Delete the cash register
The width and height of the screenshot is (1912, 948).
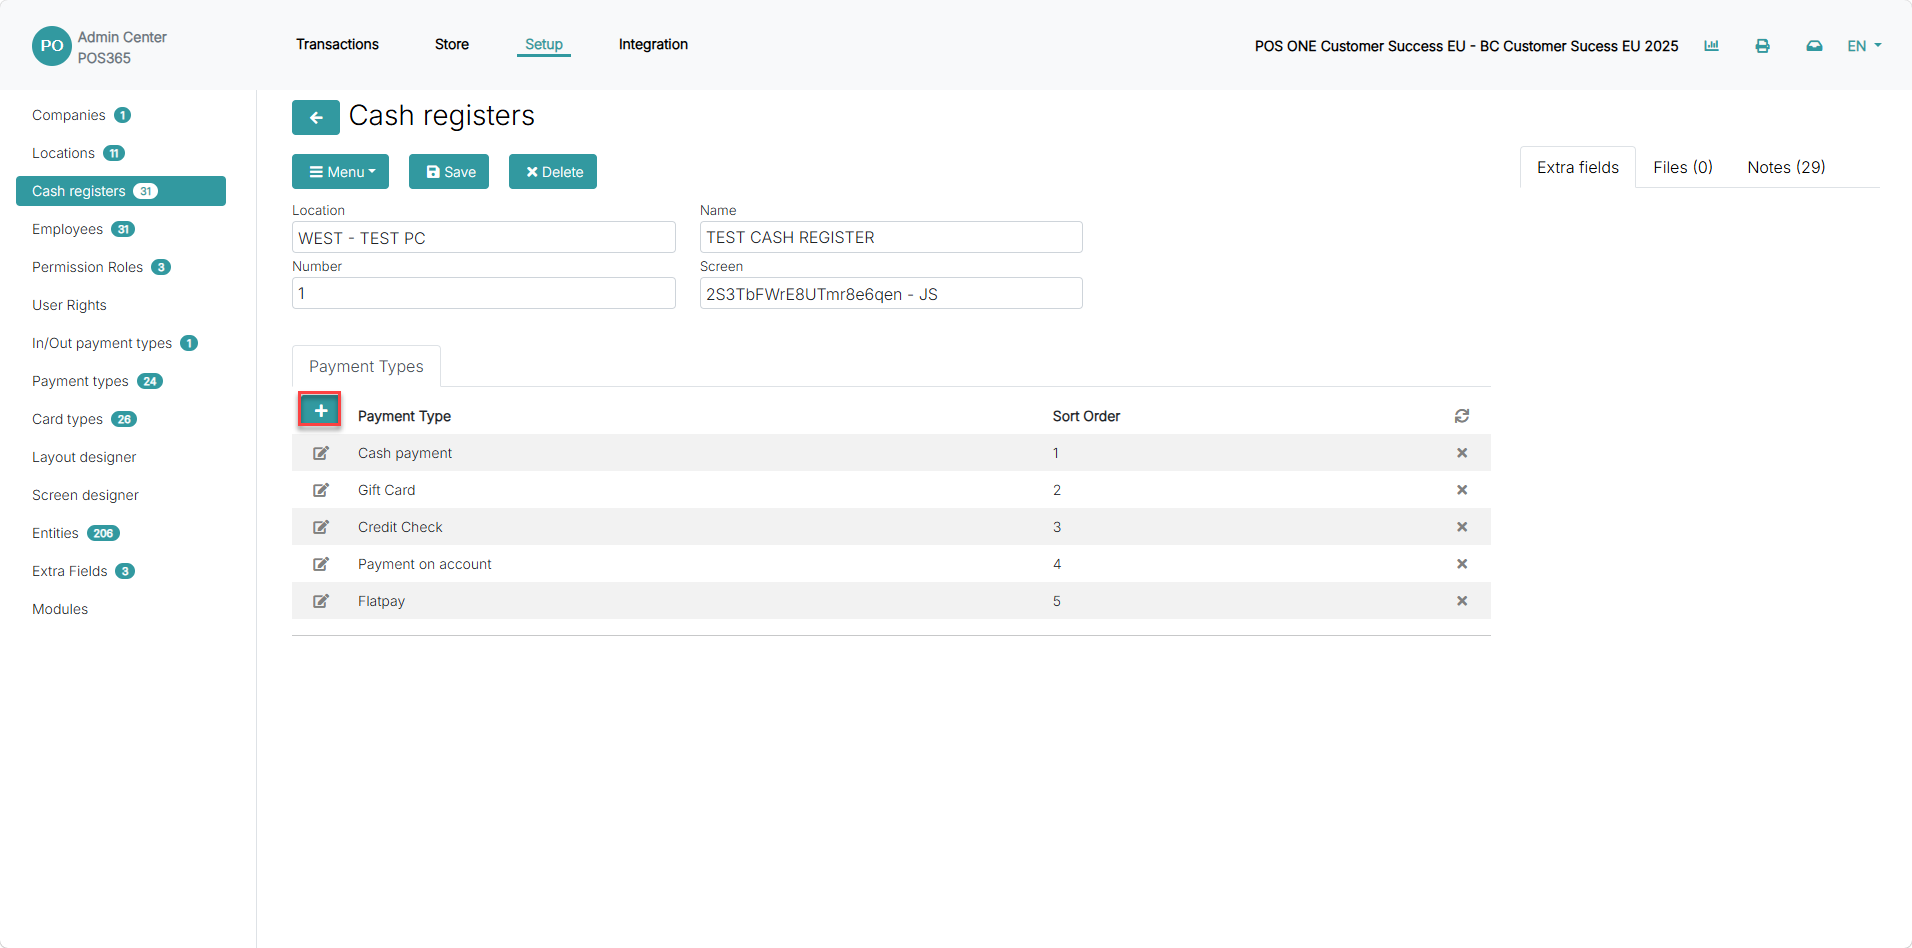(x=553, y=172)
